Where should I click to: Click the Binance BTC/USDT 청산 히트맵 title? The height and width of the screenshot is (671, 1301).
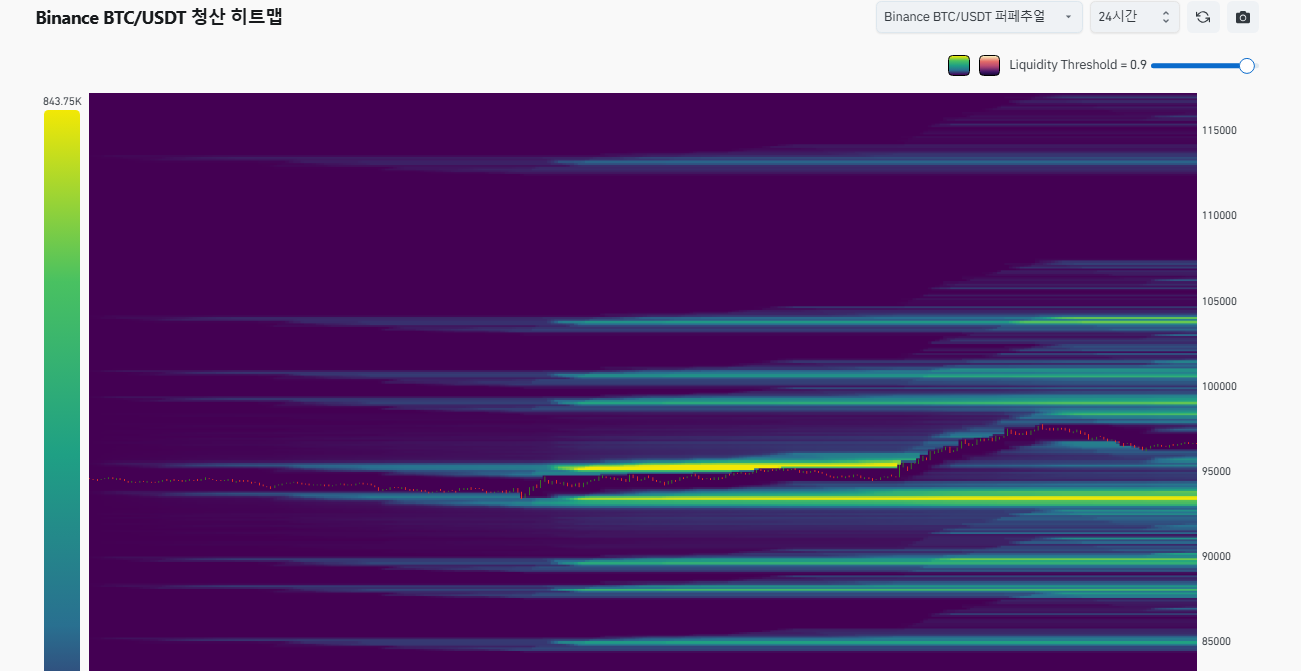pos(159,17)
